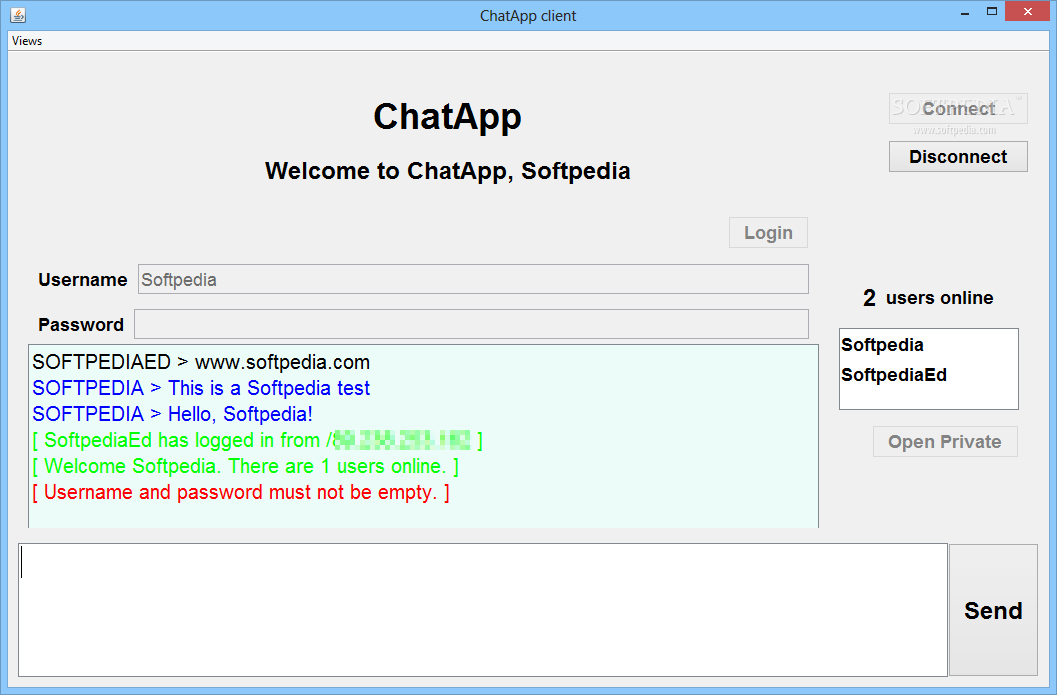
Task: Click the Open Private button
Action: [x=944, y=442]
